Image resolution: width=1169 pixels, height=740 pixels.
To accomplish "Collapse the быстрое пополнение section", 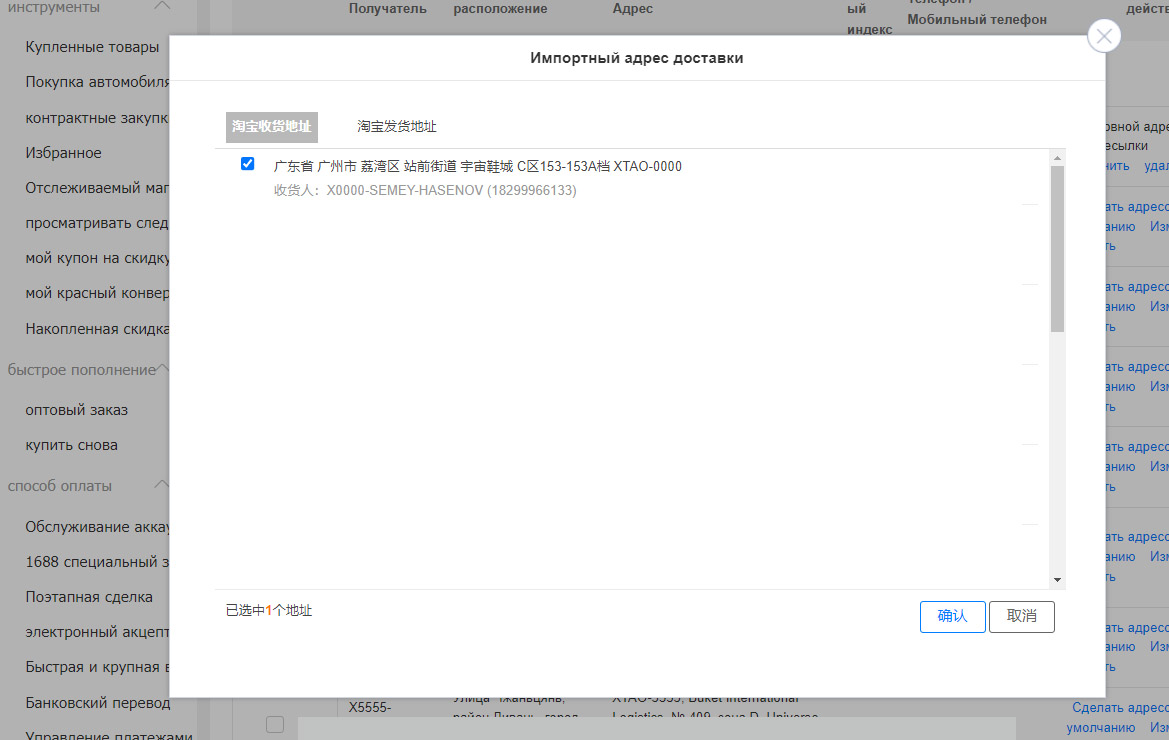I will coord(163,369).
